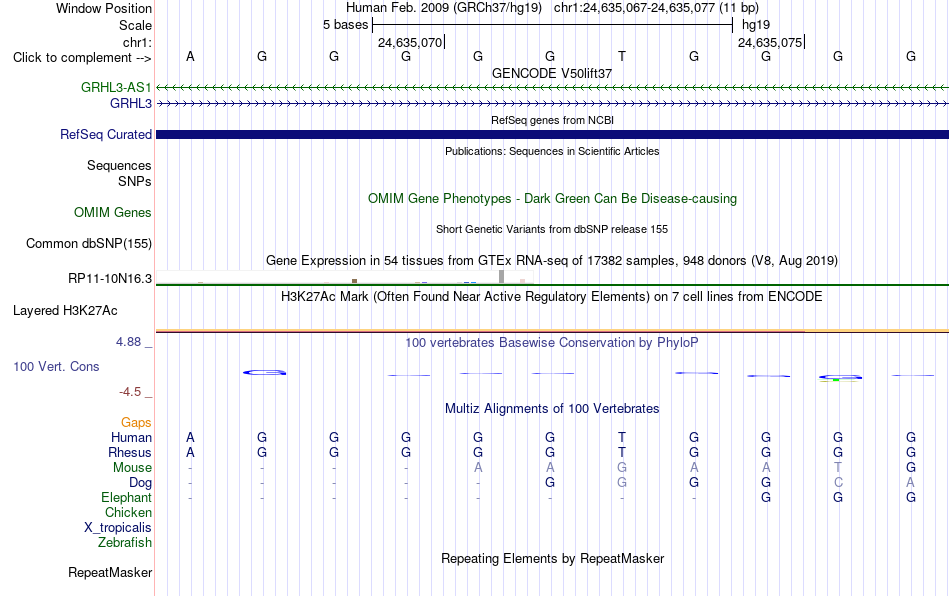Click the Dog alignment row label
The width and height of the screenshot is (950, 596).
coord(140,483)
